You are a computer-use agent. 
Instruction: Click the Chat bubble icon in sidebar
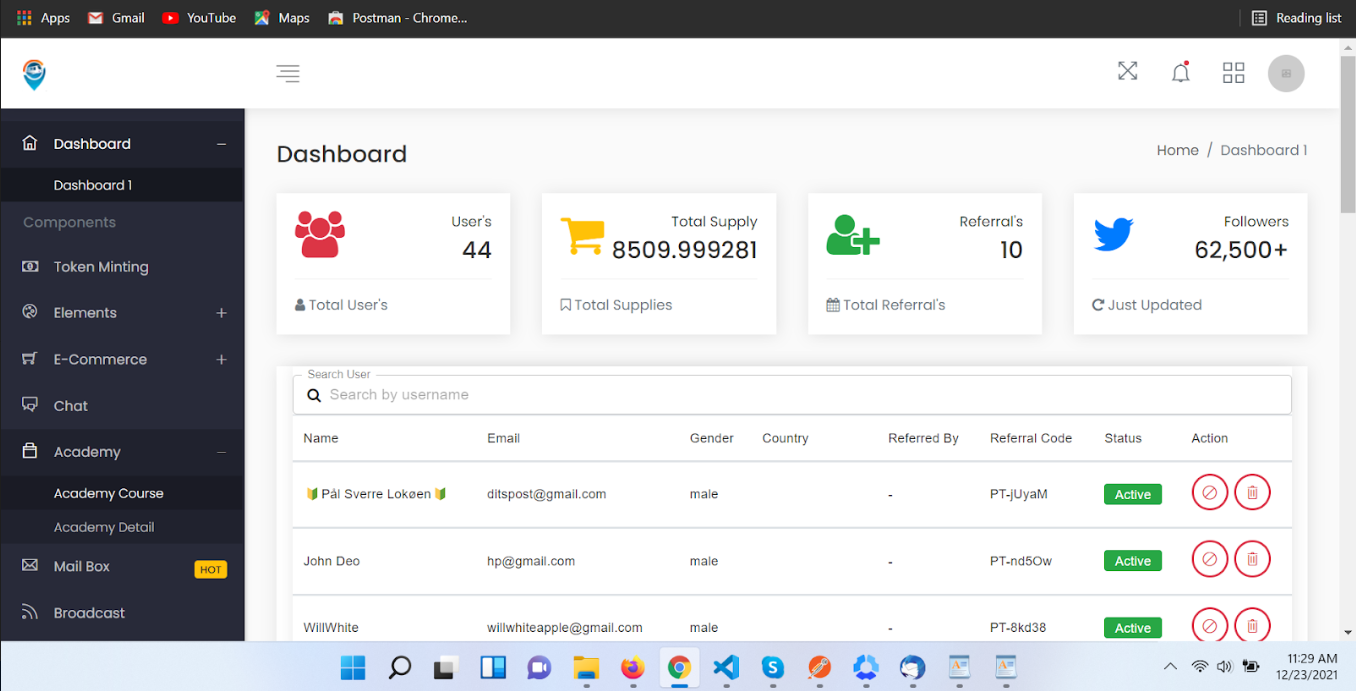coord(30,405)
